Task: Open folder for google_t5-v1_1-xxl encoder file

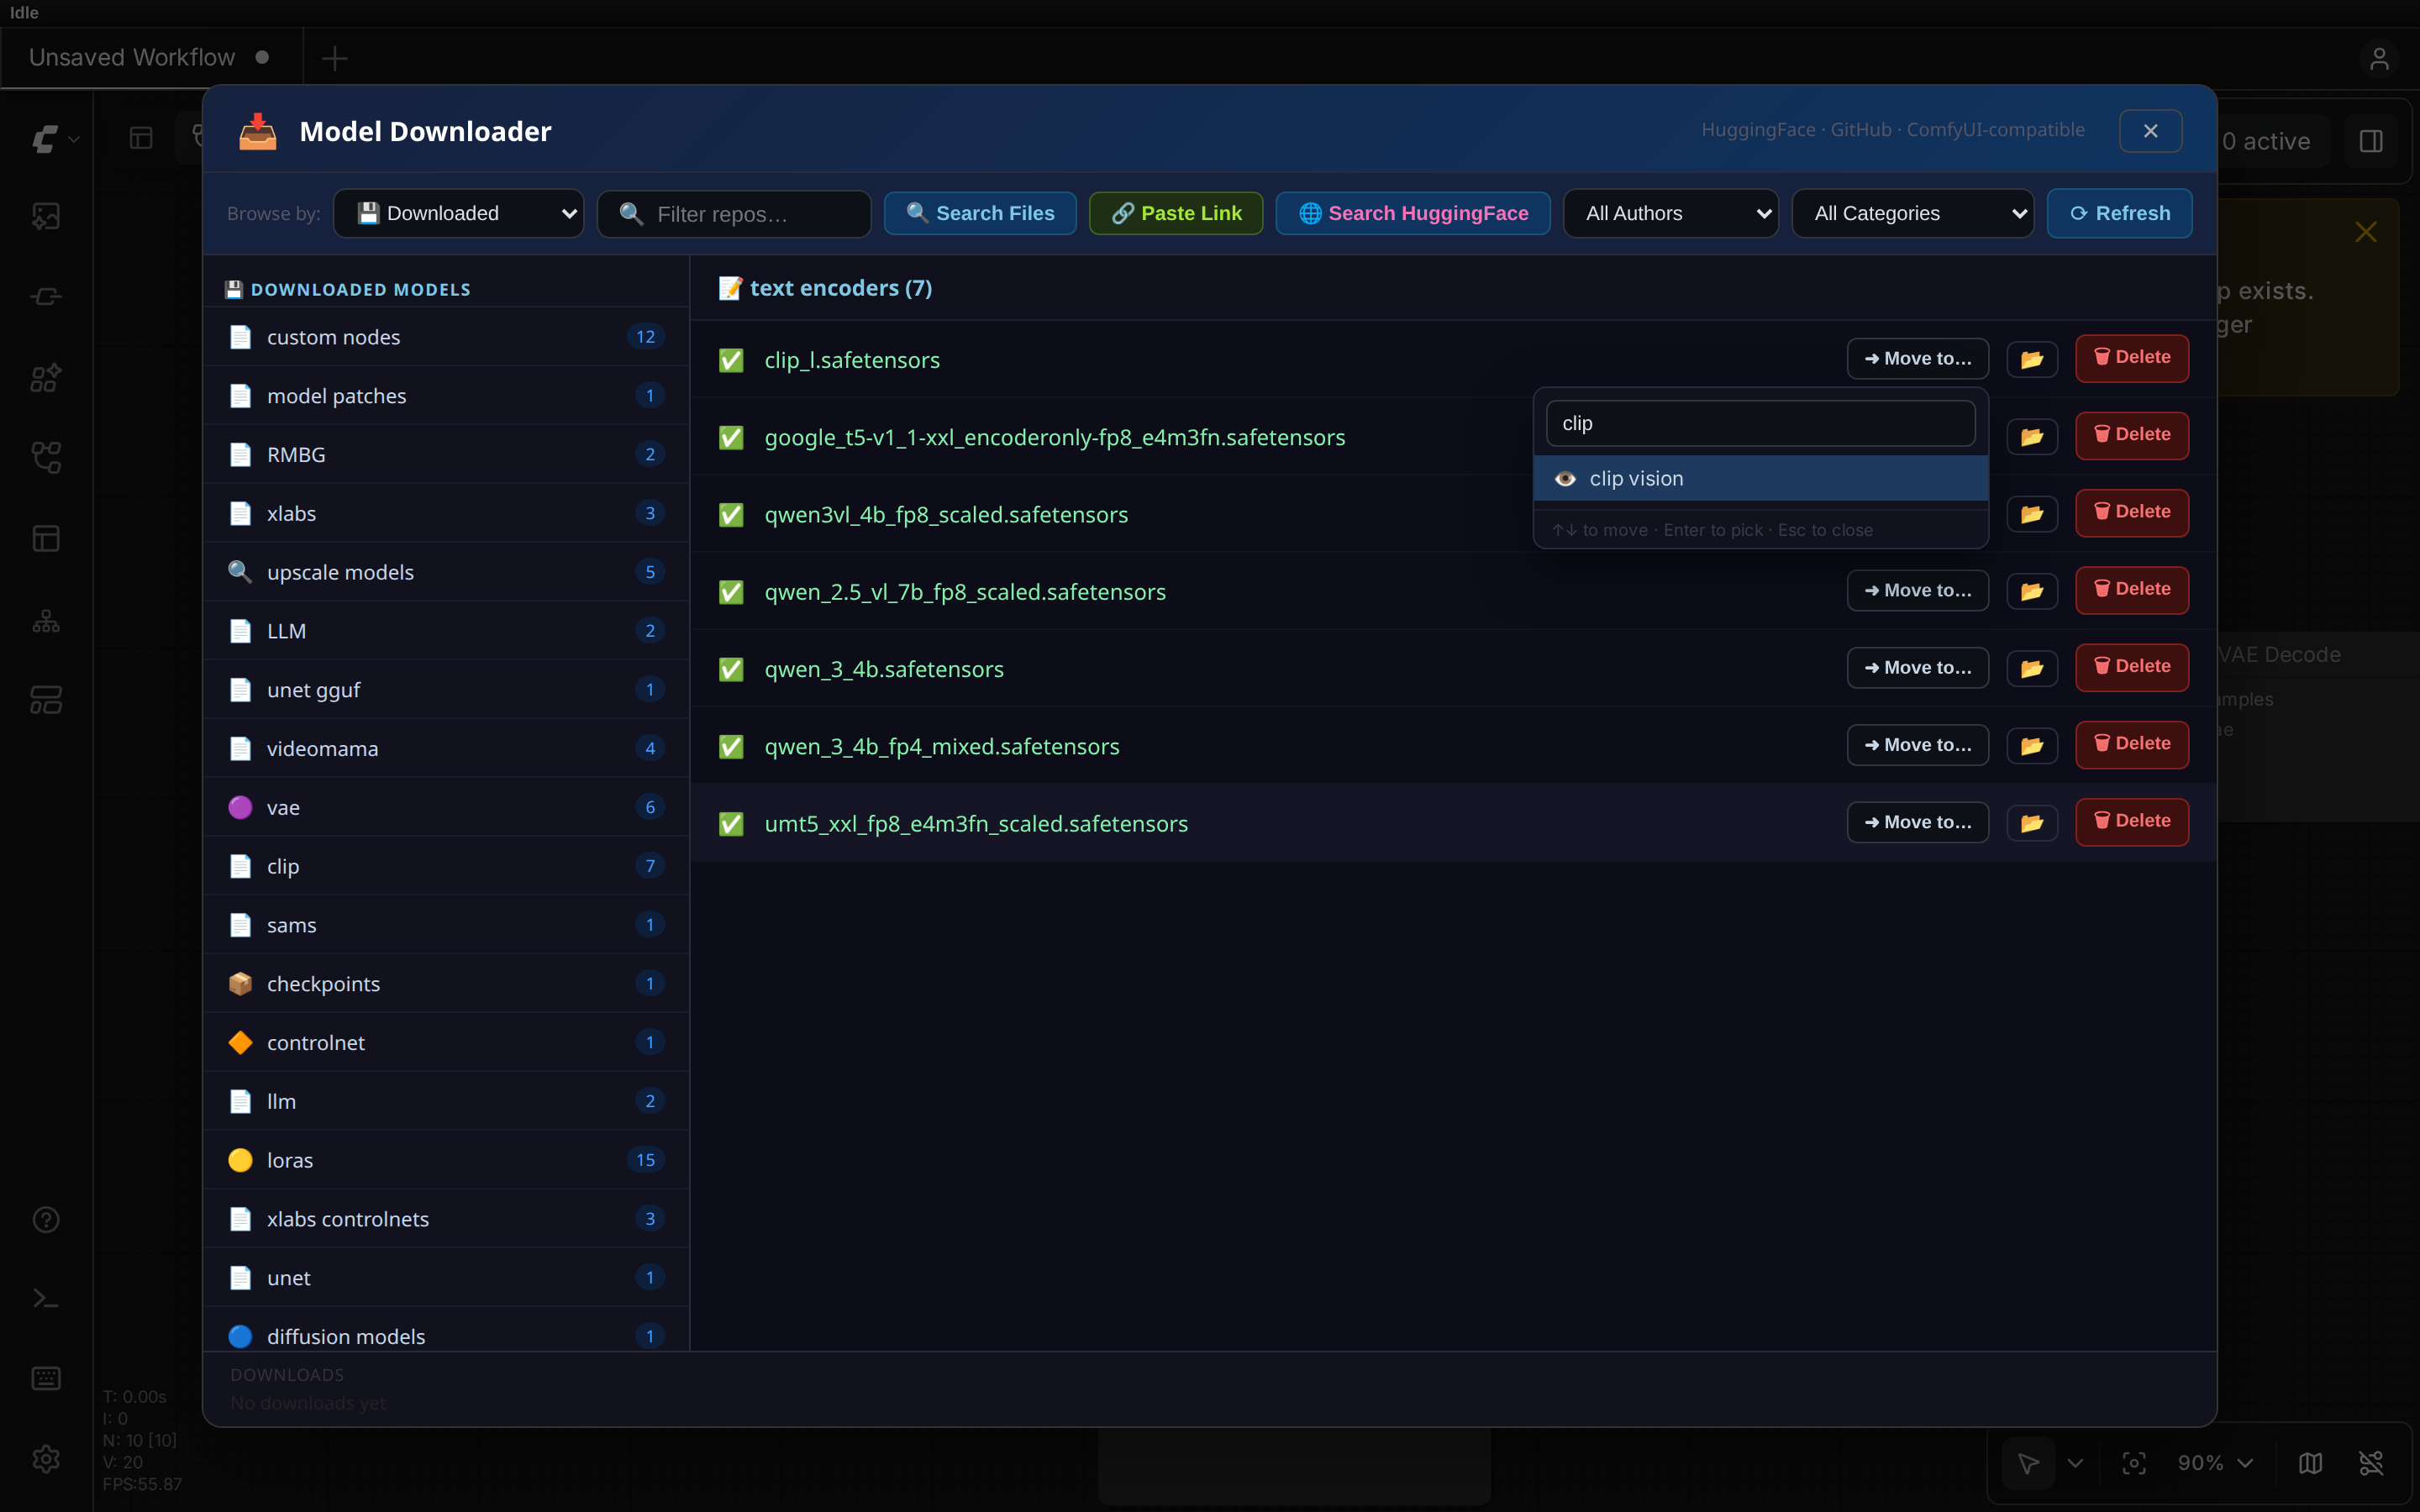Action: [x=2031, y=436]
